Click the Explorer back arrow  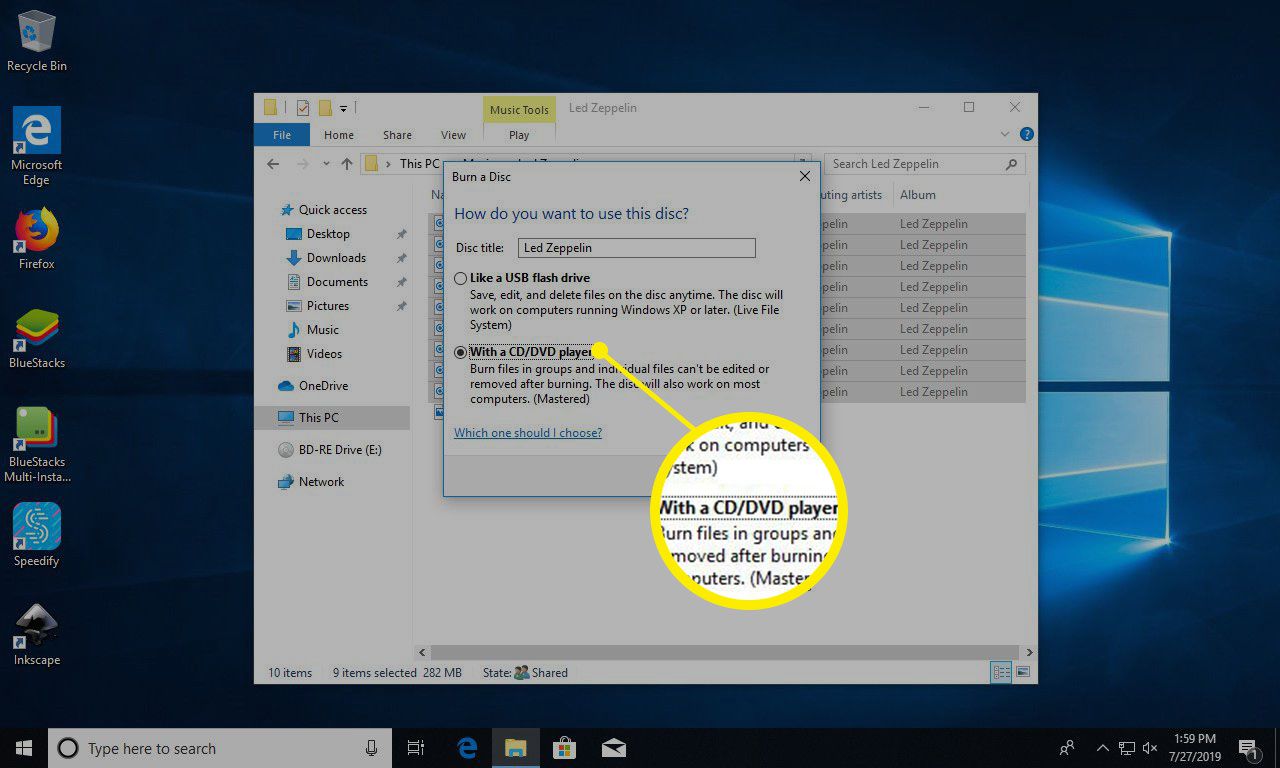coord(273,163)
